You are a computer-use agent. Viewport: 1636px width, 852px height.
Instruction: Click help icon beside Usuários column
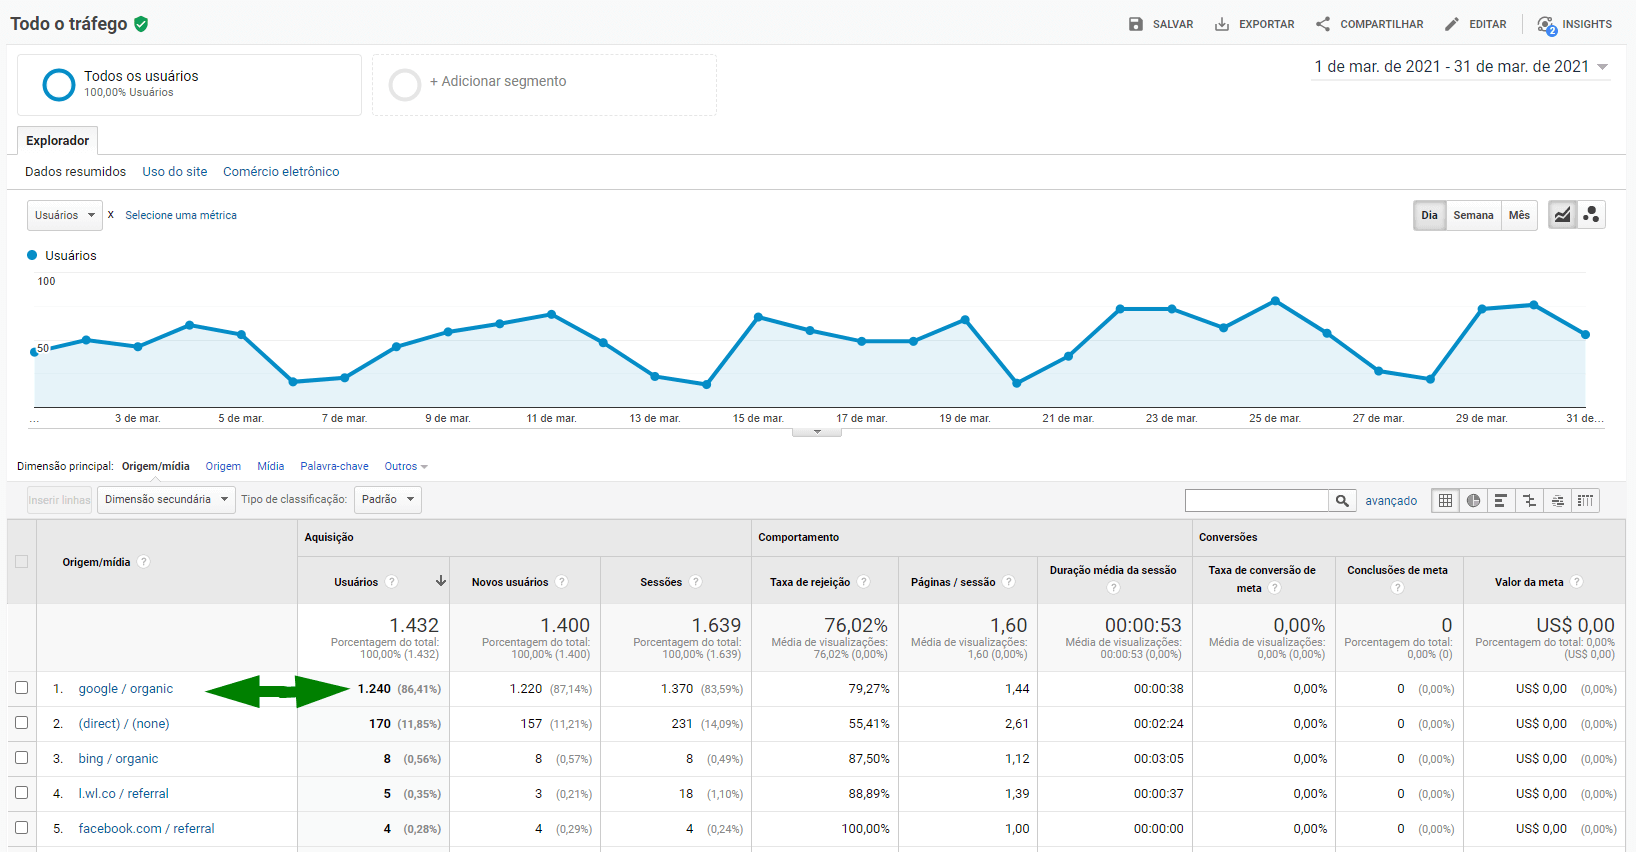point(392,582)
